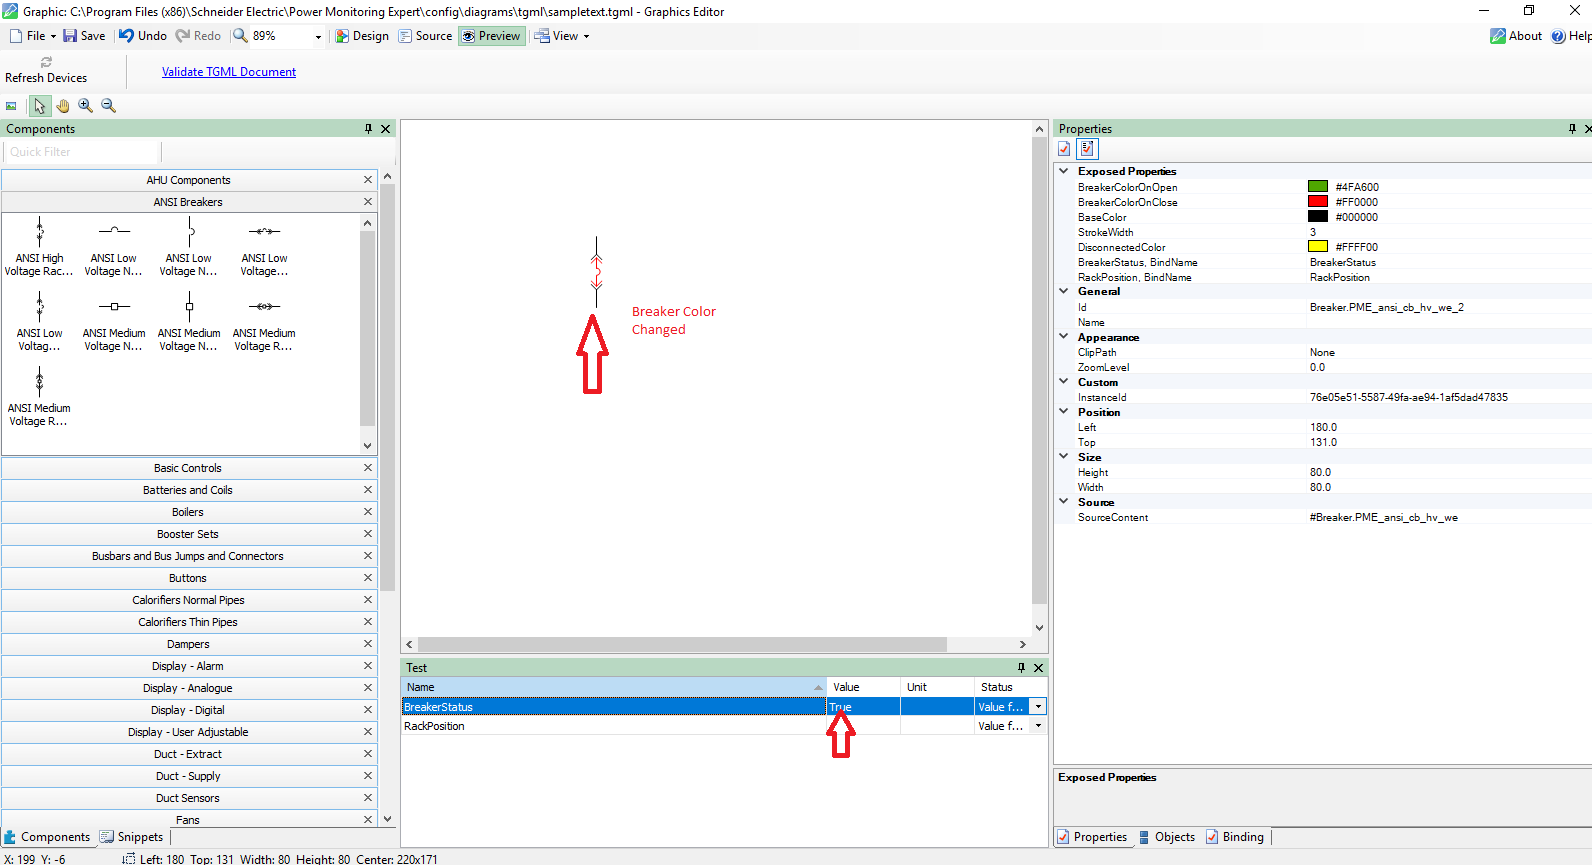The image size is (1592, 865).
Task: Click Validate TGML Document link
Action: (x=229, y=72)
